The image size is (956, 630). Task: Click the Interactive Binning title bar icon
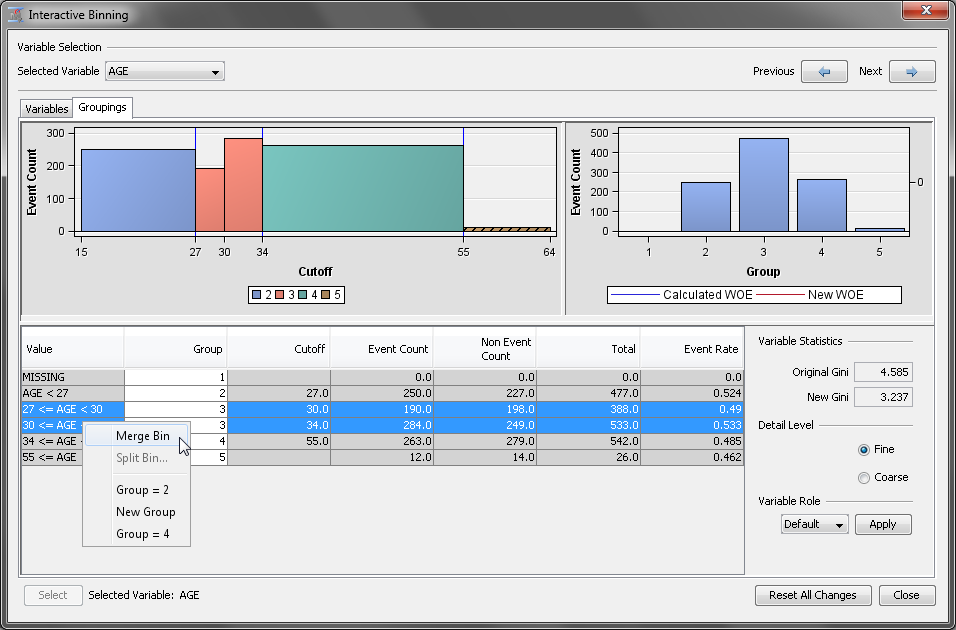[x=15, y=15]
